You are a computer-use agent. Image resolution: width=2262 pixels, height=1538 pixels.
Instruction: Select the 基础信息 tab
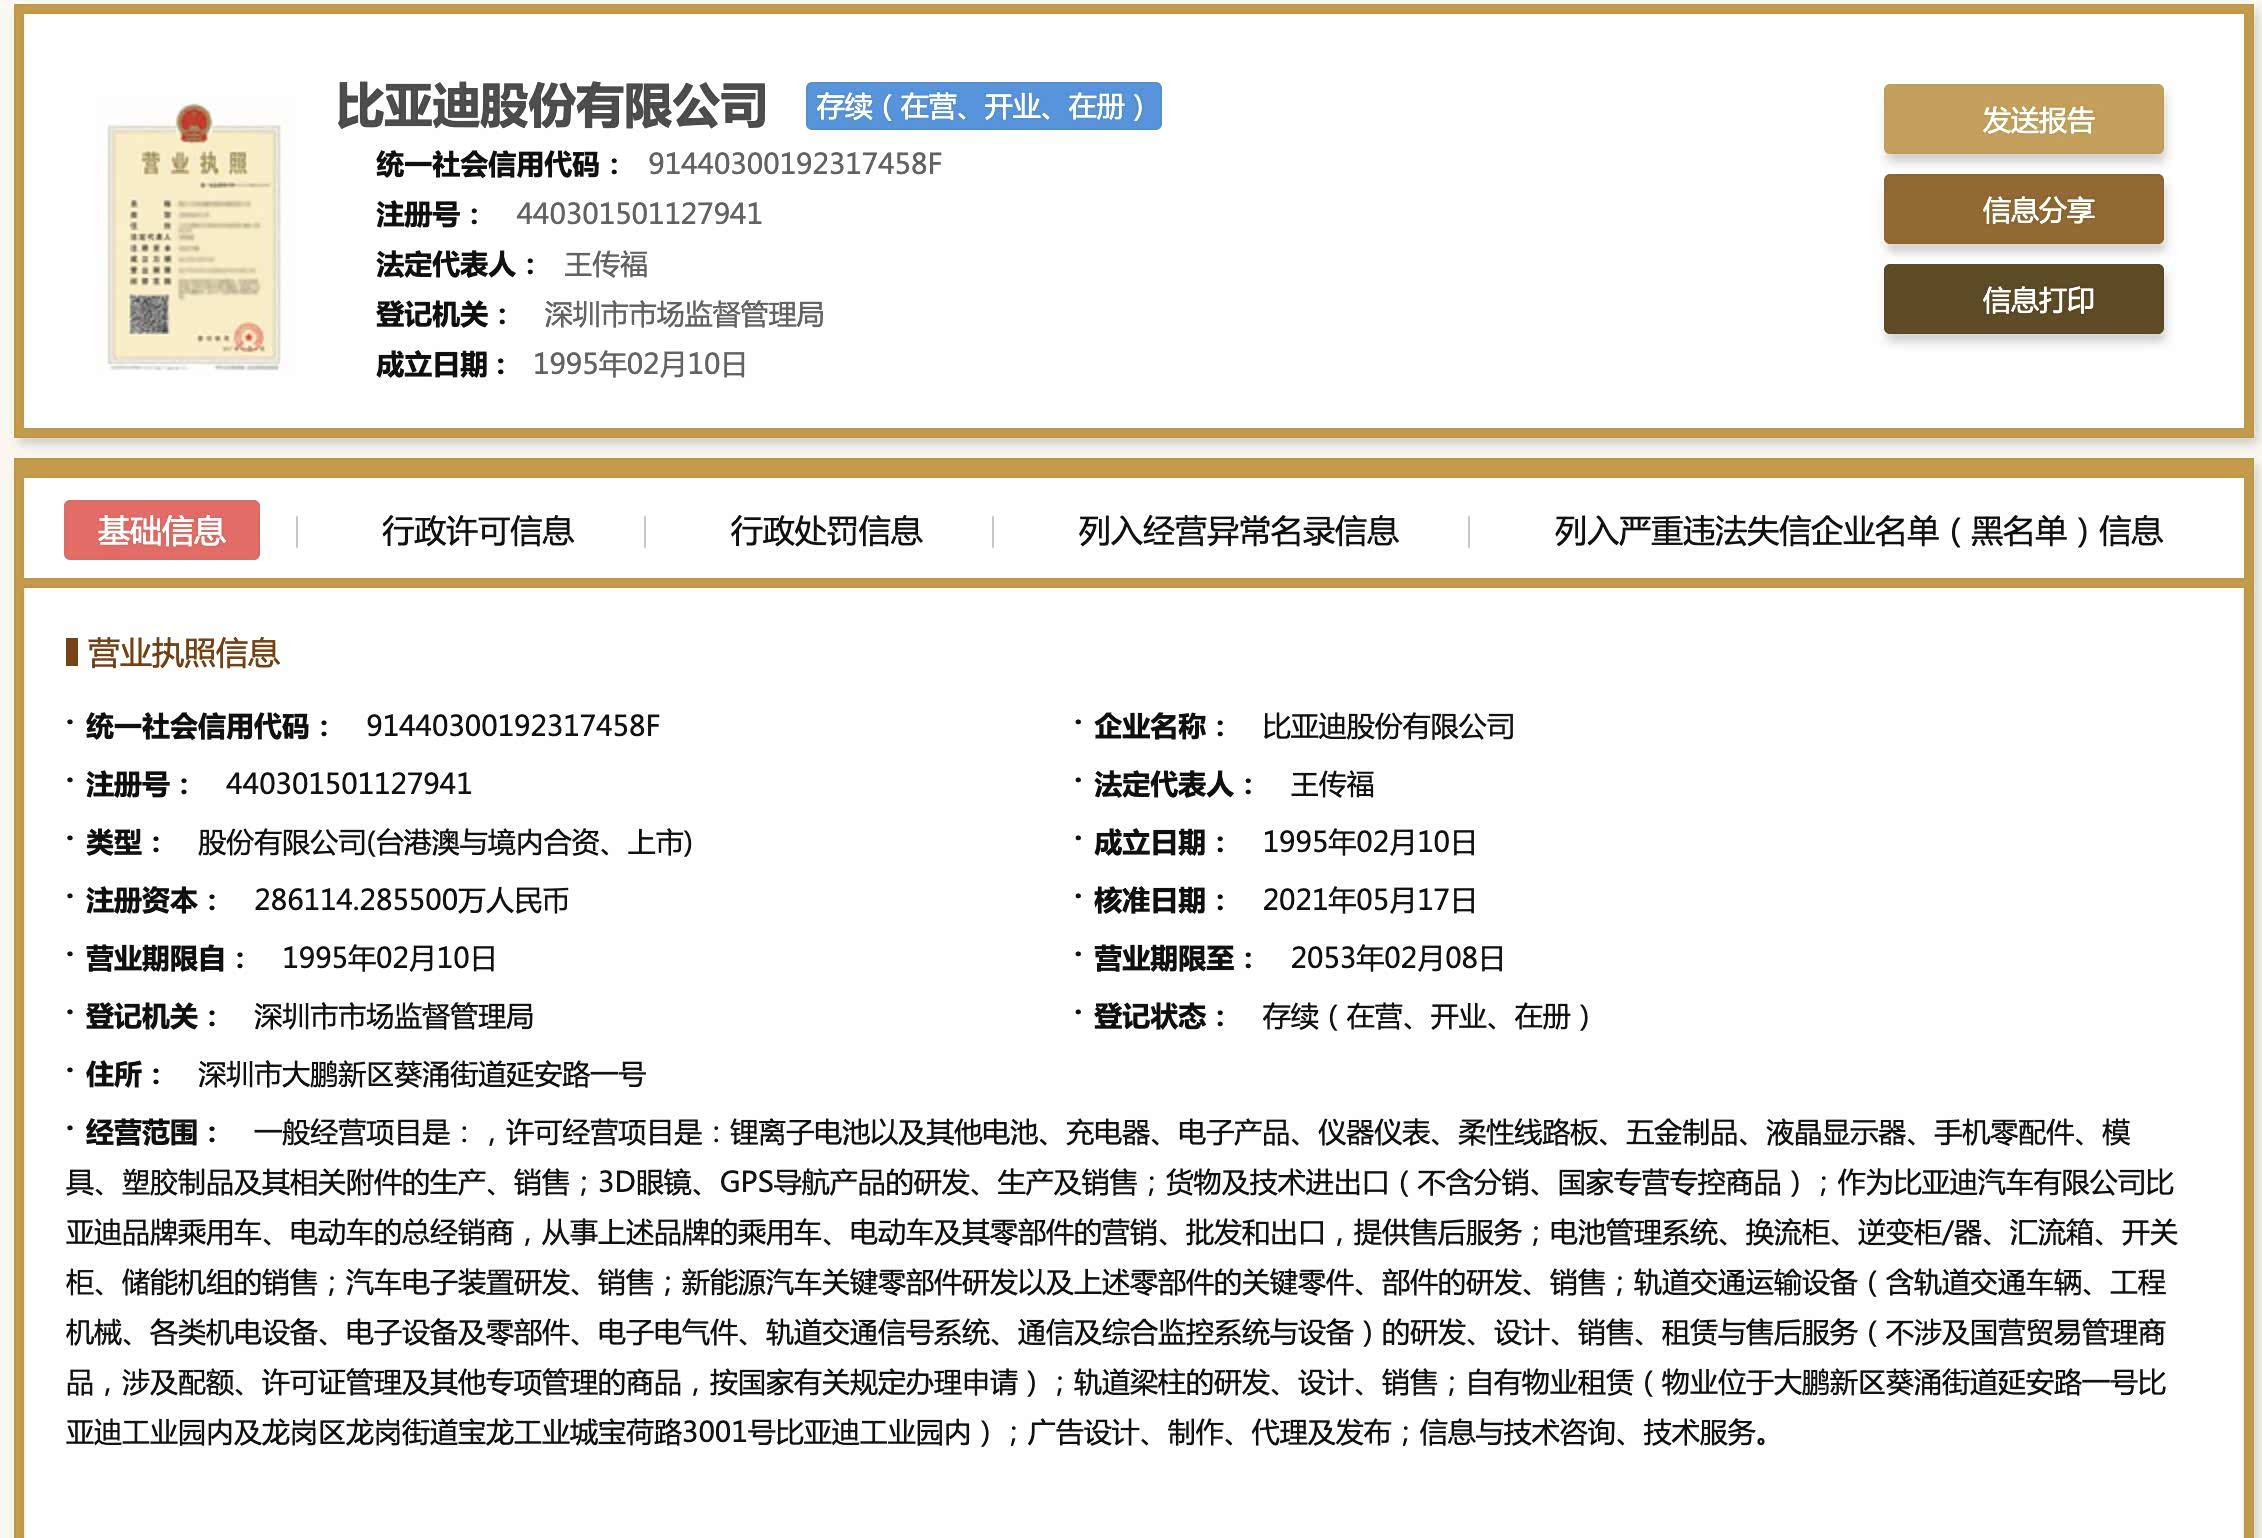[162, 530]
